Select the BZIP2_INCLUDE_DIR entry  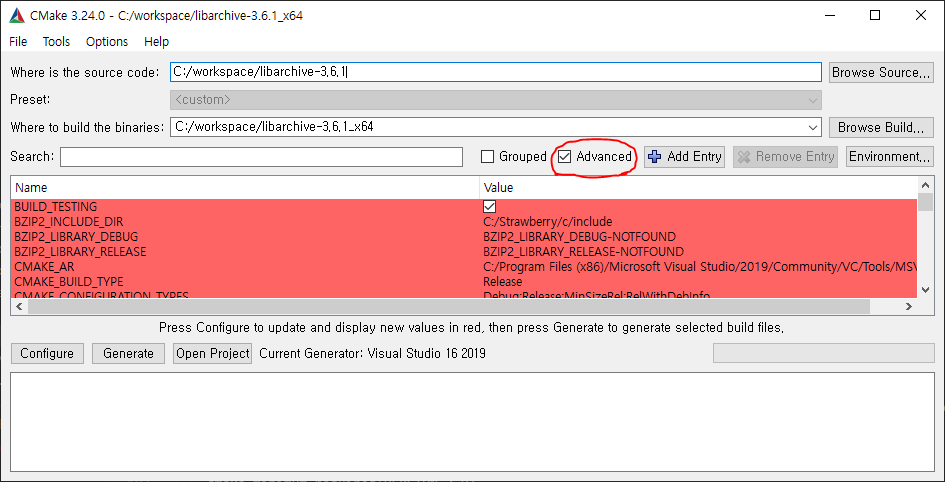(x=69, y=222)
